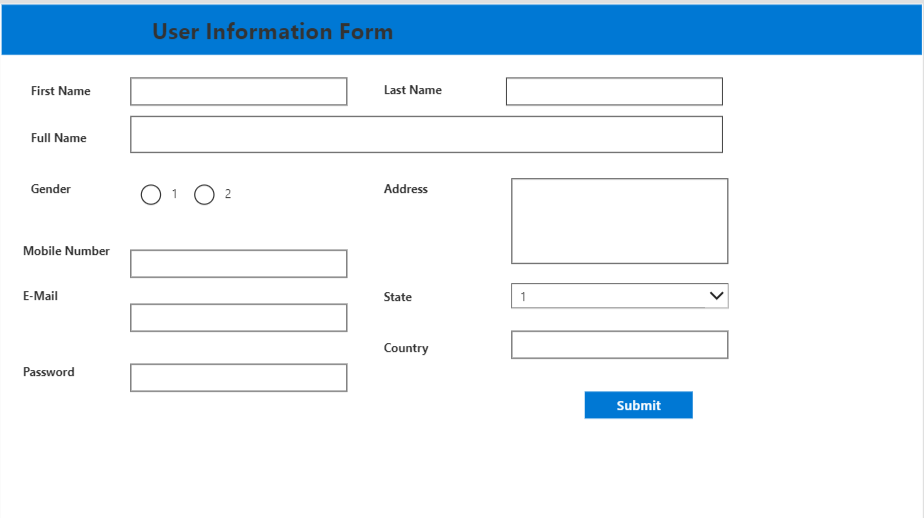Click the User Information Form header title
Screen dimensions: 924x518
coord(272,32)
